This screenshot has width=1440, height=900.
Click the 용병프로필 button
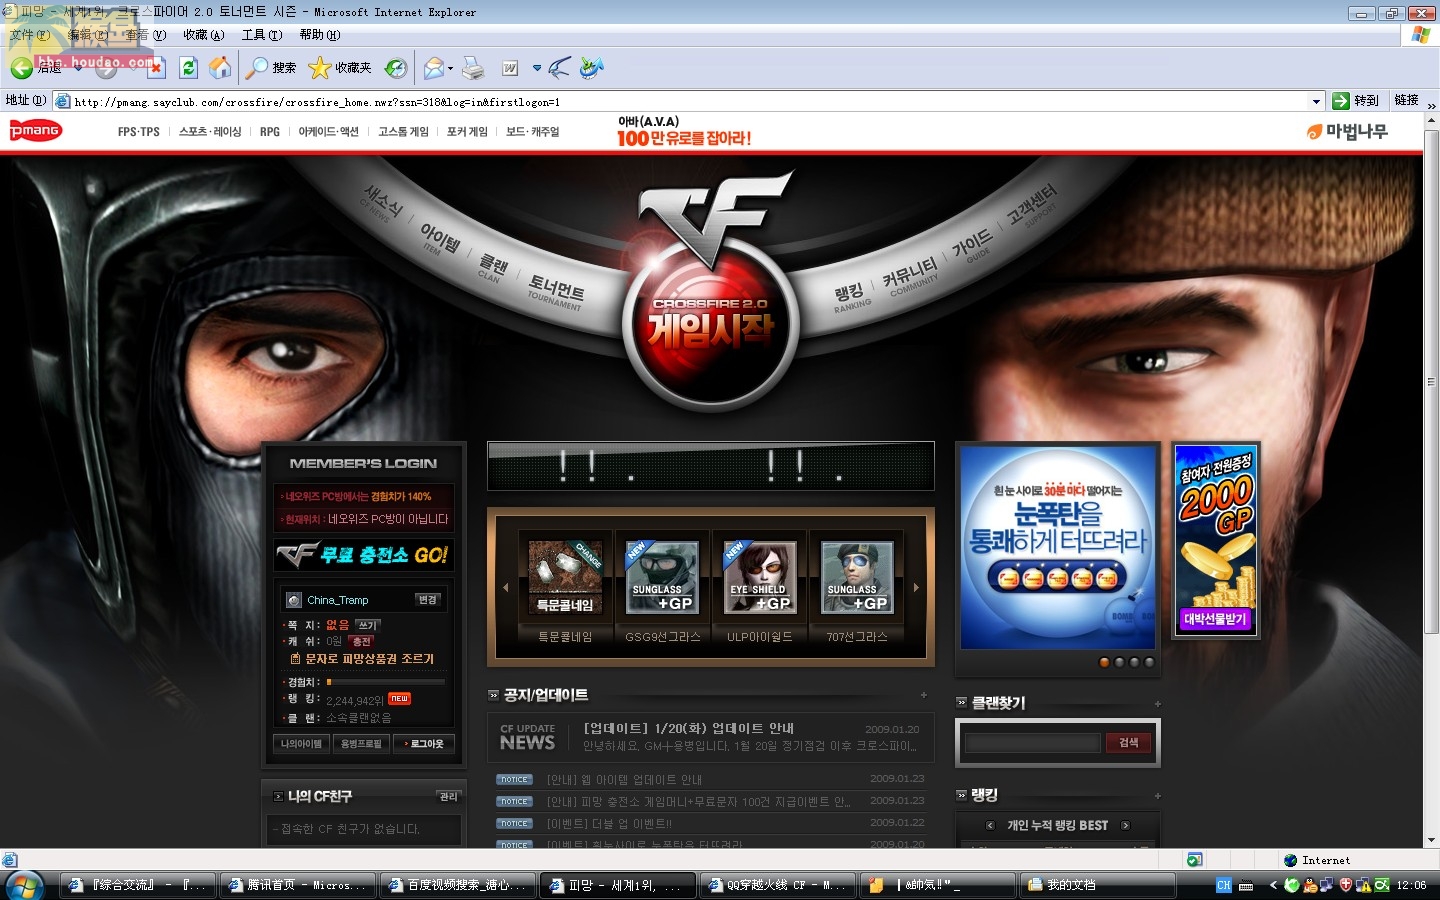(362, 744)
